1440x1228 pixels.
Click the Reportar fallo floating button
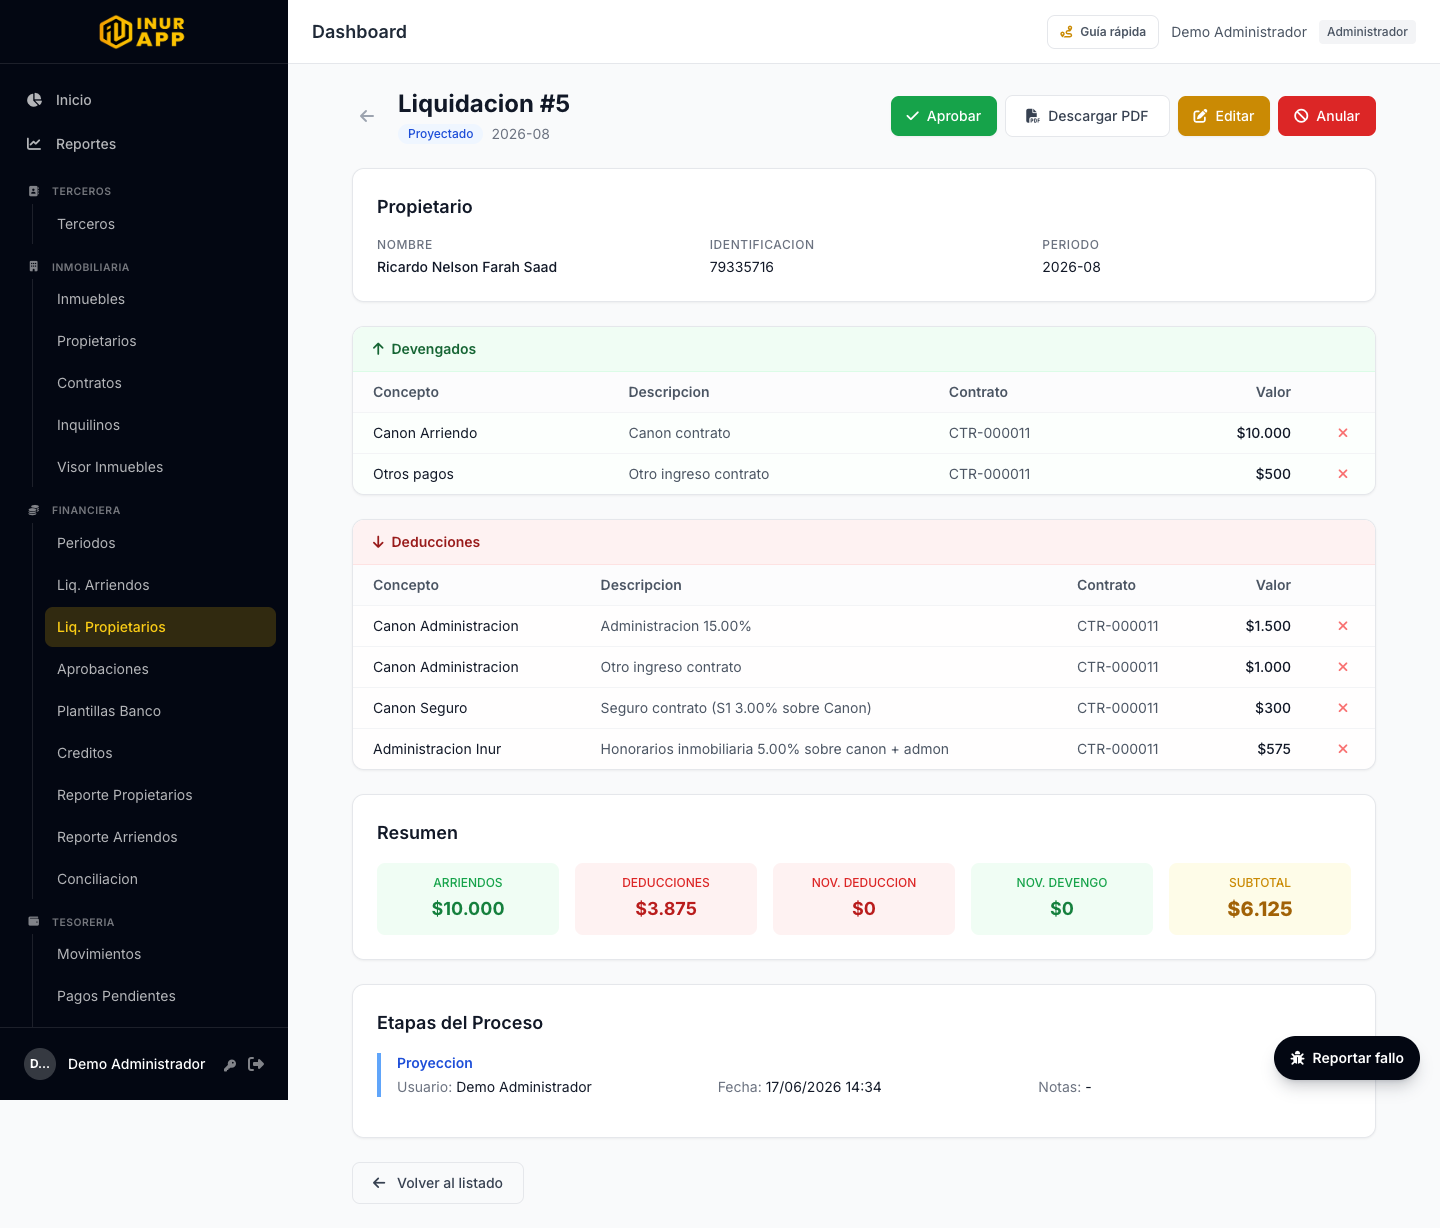tap(1347, 1058)
